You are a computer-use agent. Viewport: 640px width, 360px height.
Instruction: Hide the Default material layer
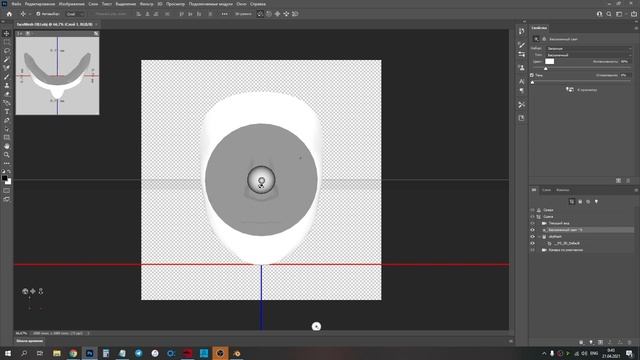tap(532, 243)
